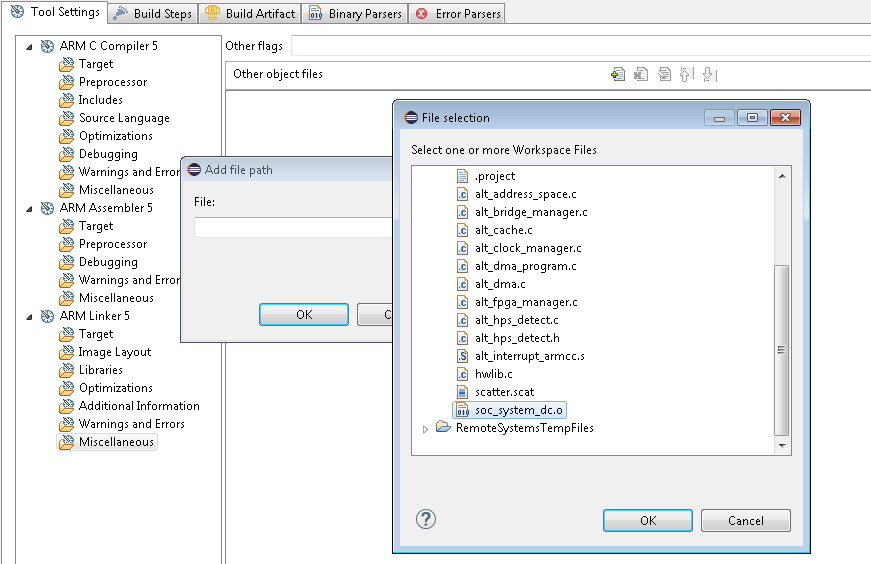
Task: Select alt_dma.c file
Action: click(500, 284)
